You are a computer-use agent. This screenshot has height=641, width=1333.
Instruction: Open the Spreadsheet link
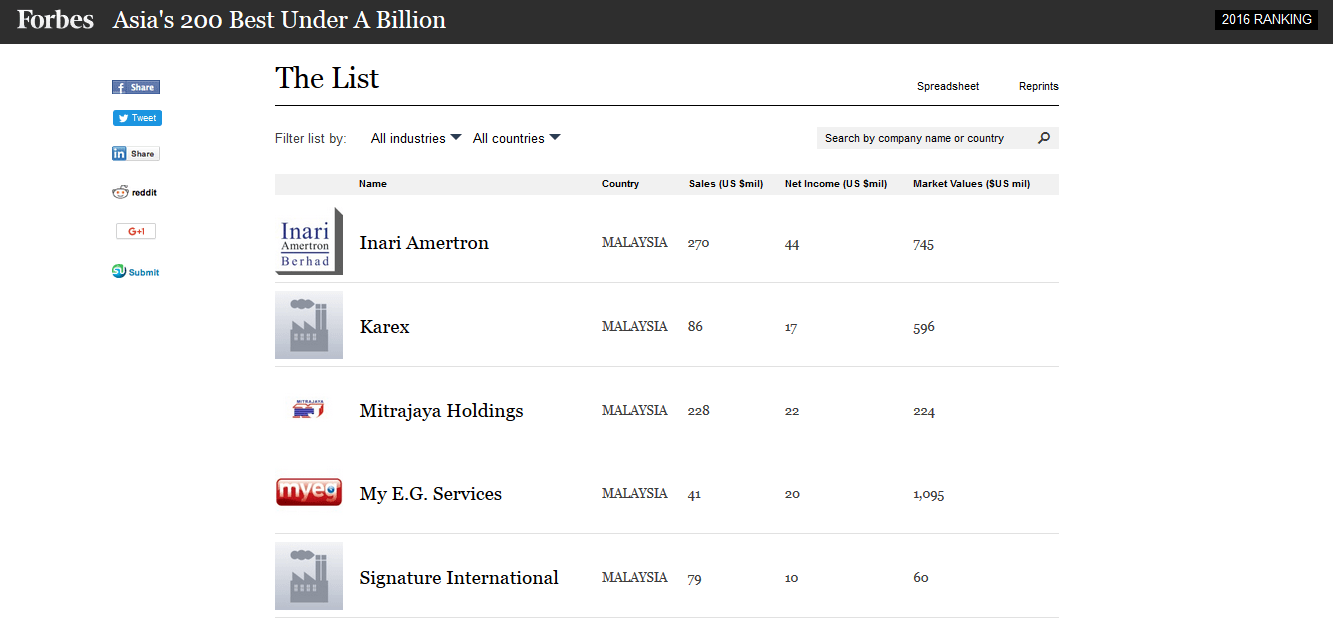[948, 86]
